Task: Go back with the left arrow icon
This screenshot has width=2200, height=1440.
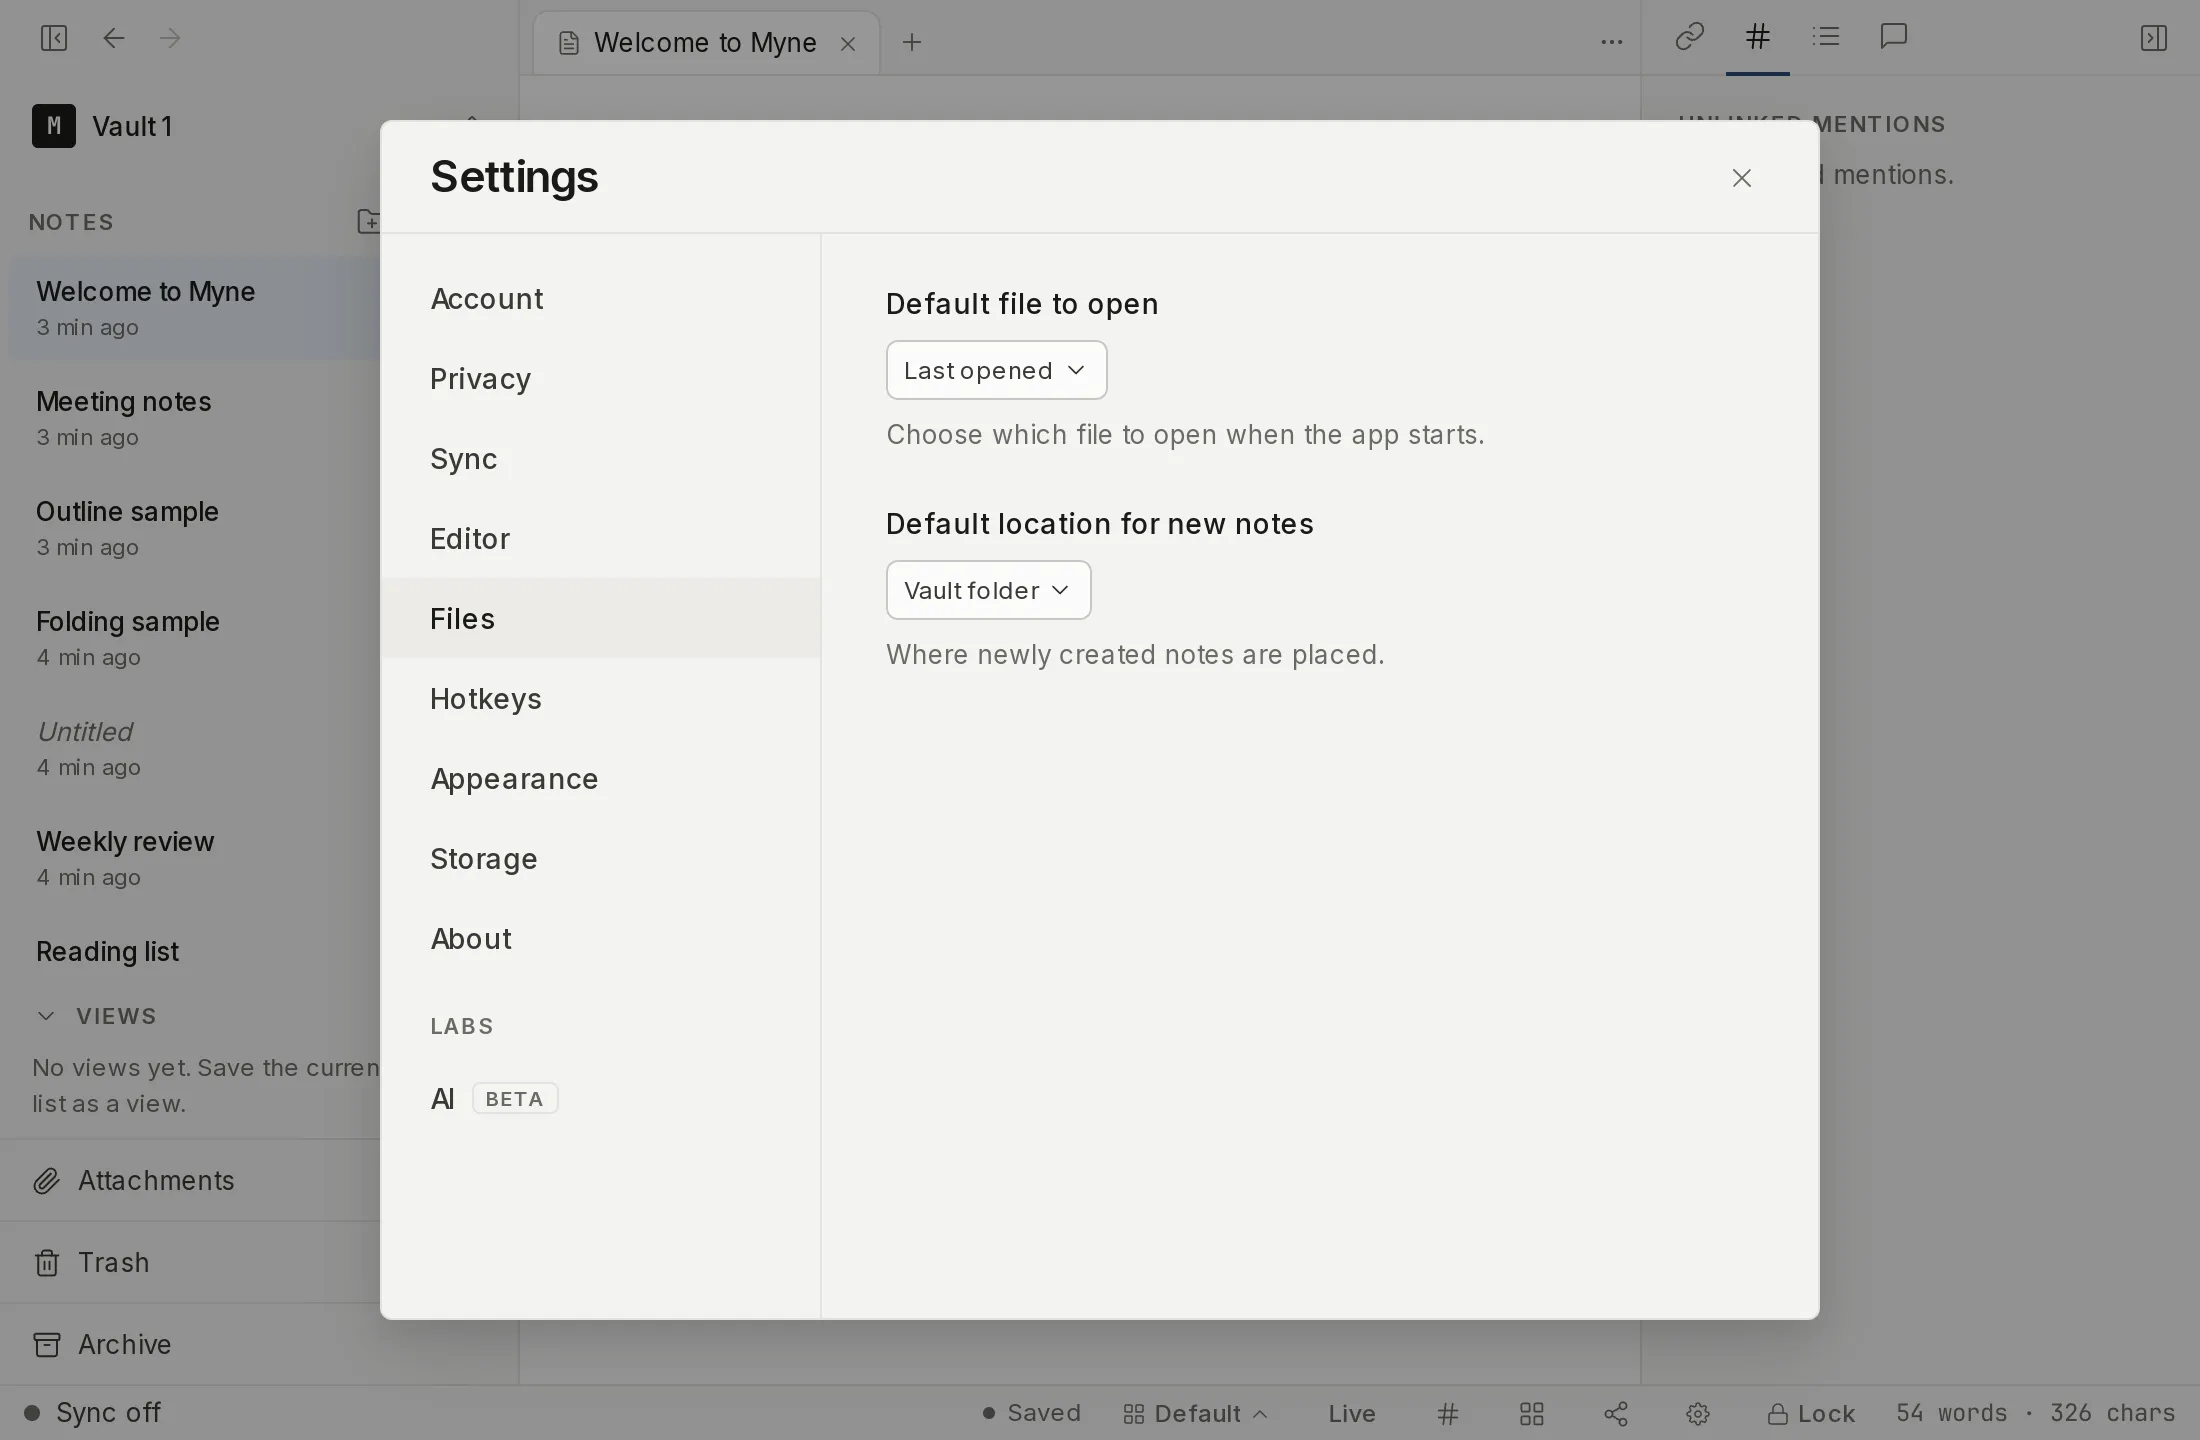Action: point(114,38)
